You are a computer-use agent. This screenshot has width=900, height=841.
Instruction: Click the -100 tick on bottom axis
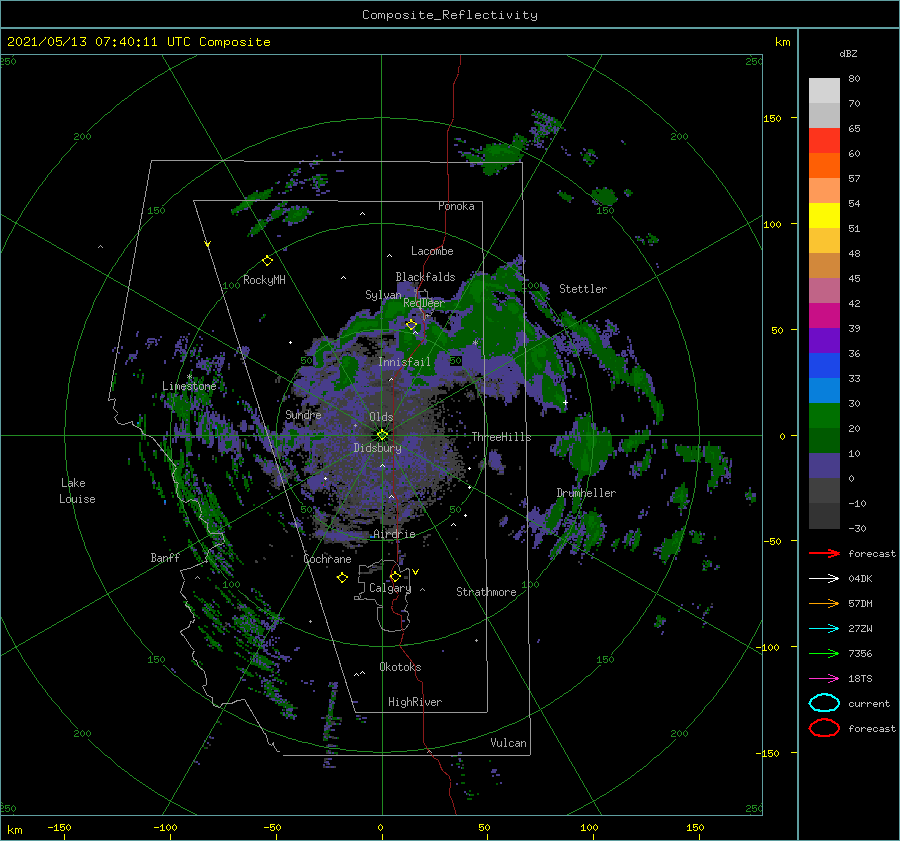click(165, 827)
